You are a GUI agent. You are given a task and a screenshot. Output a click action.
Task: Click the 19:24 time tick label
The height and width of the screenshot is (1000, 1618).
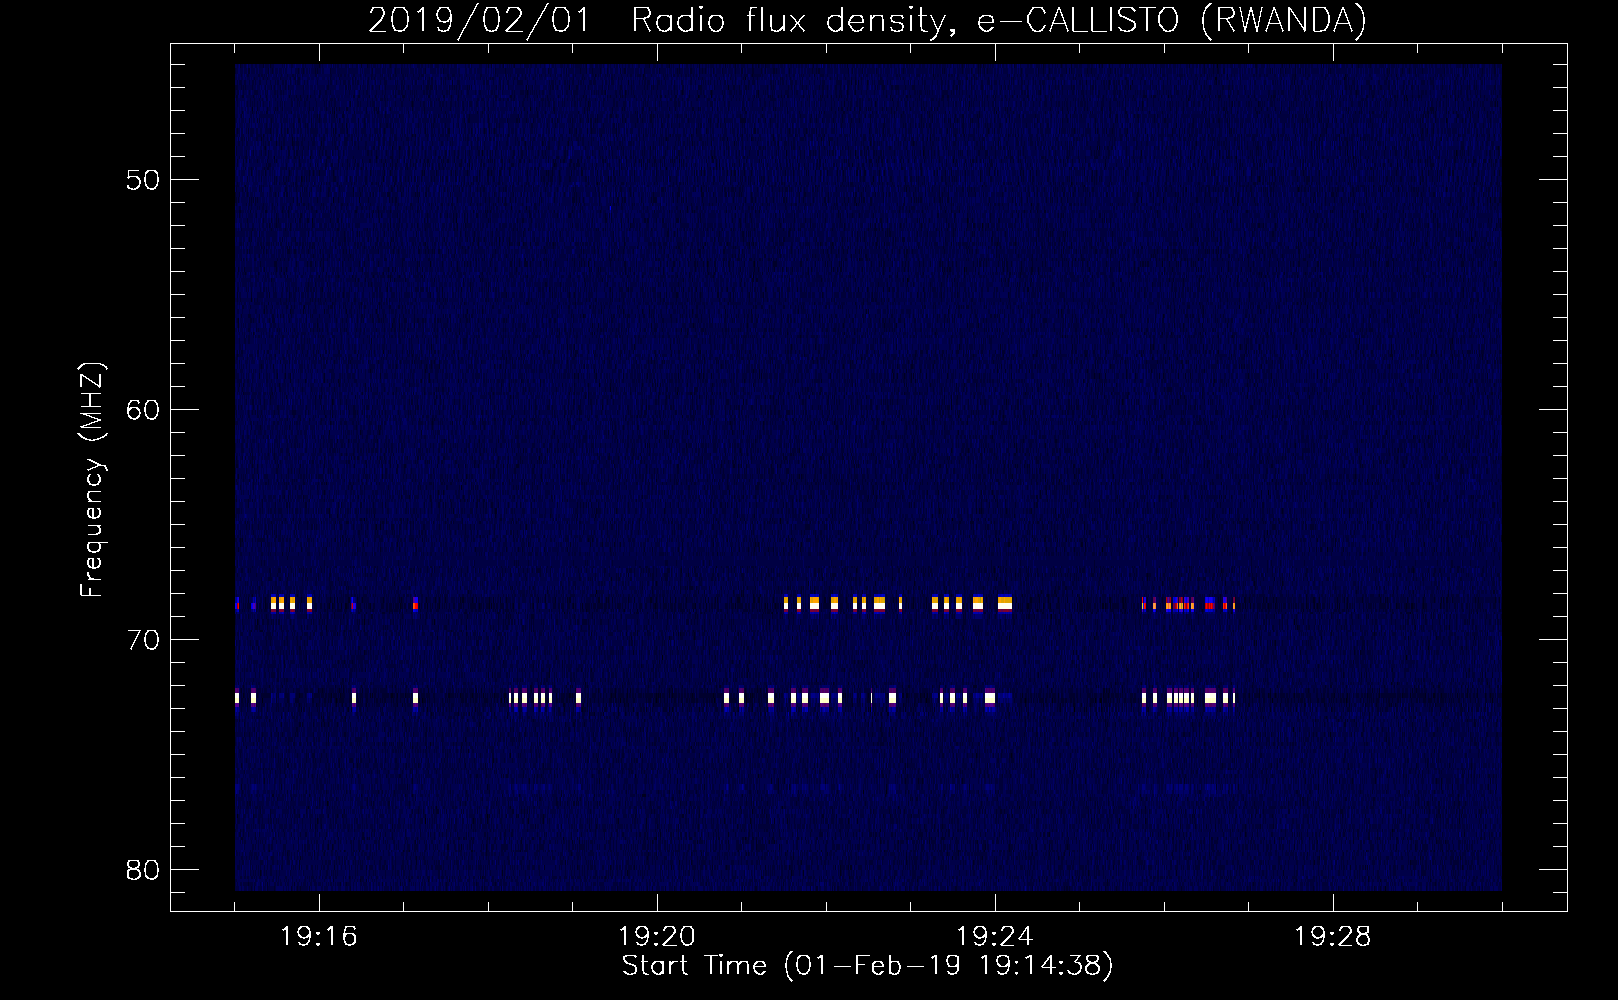pyautogui.click(x=994, y=937)
